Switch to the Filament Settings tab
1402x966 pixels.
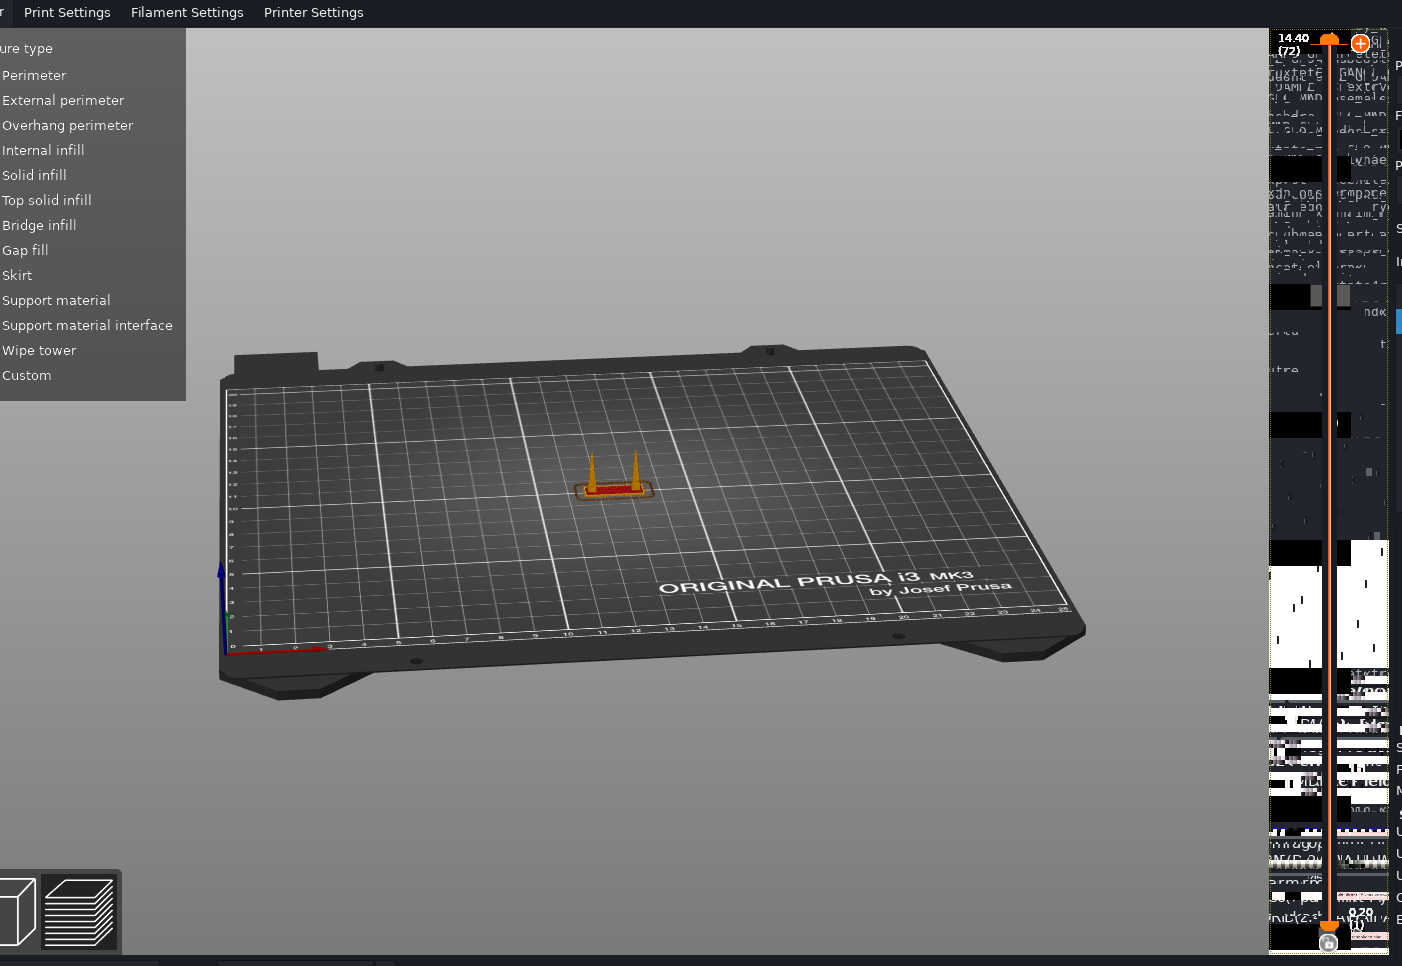click(x=187, y=13)
